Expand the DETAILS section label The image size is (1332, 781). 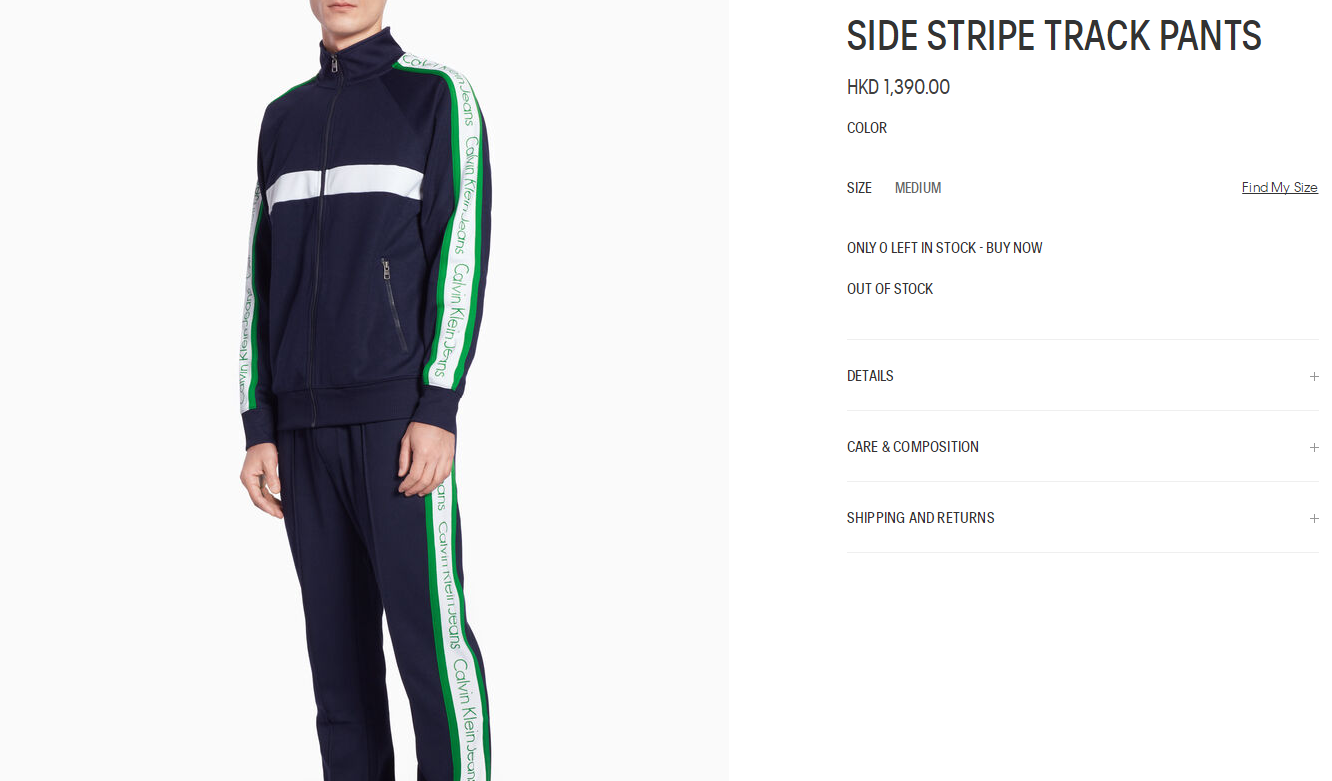coord(870,376)
